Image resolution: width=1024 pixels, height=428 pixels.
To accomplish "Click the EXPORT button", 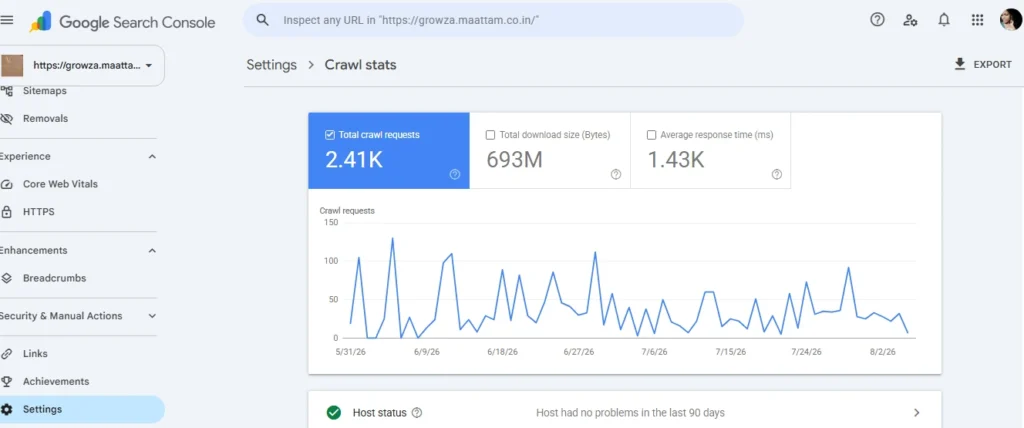I will tap(983, 65).
